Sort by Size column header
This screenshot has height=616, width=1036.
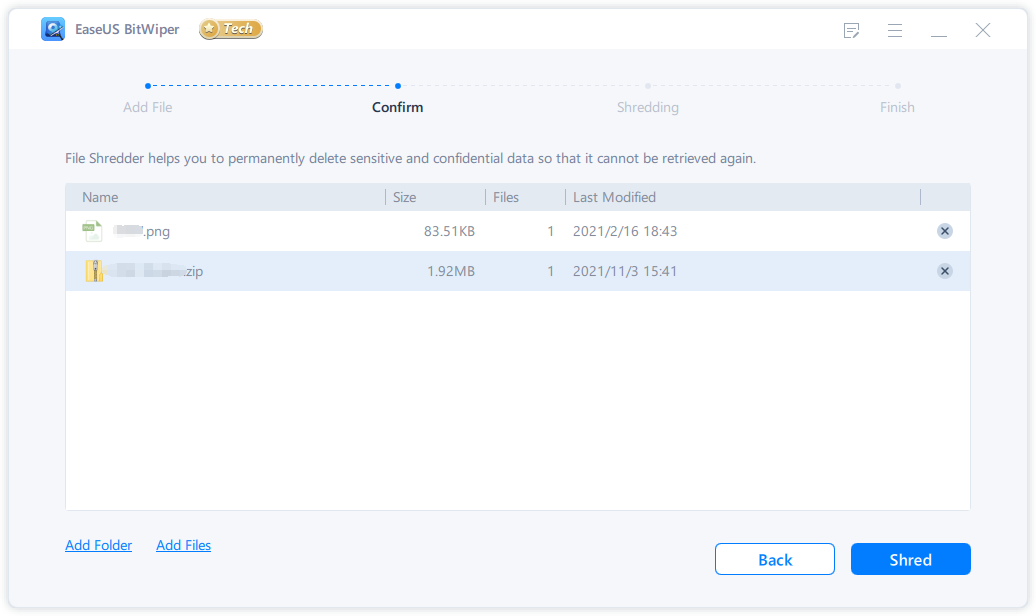point(404,197)
